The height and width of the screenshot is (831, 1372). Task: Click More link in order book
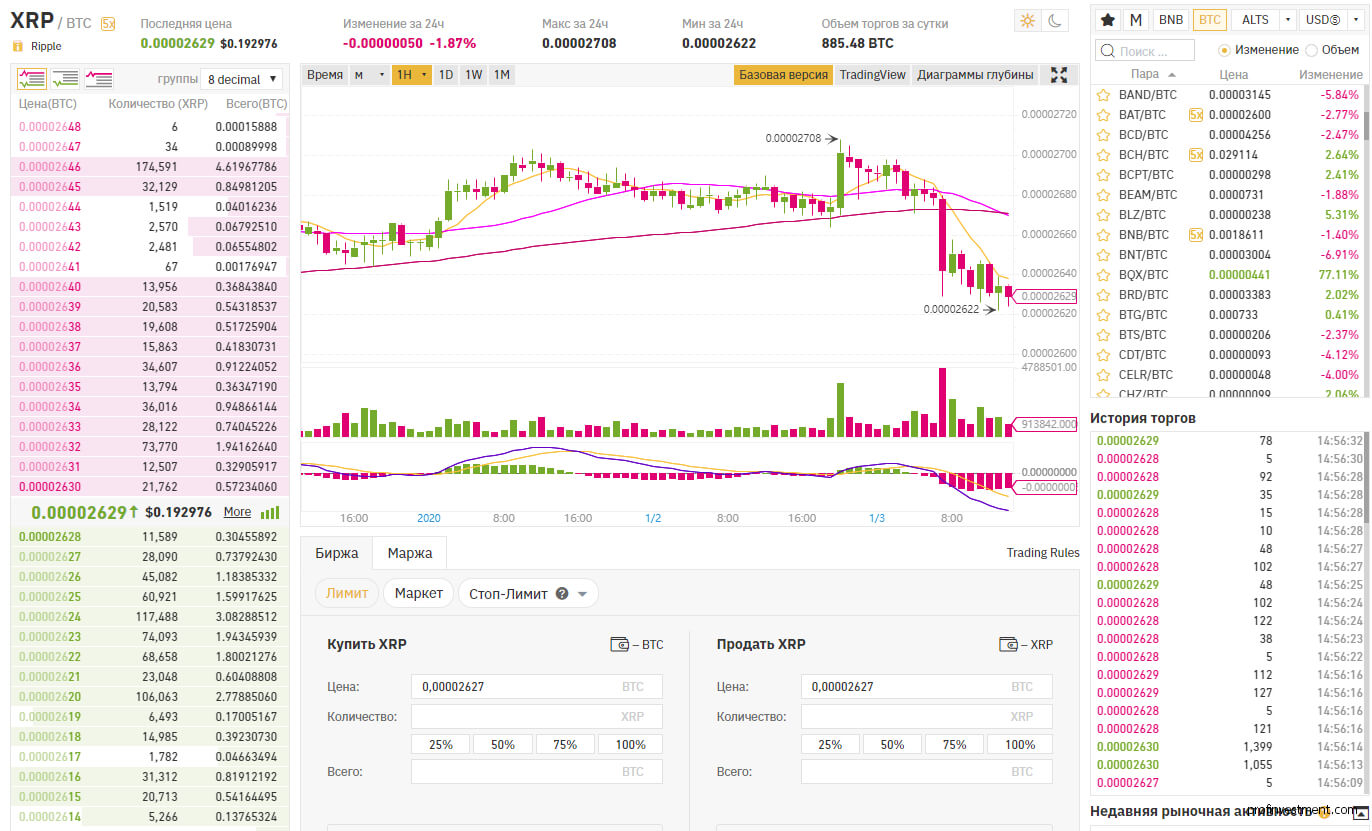pyautogui.click(x=237, y=512)
